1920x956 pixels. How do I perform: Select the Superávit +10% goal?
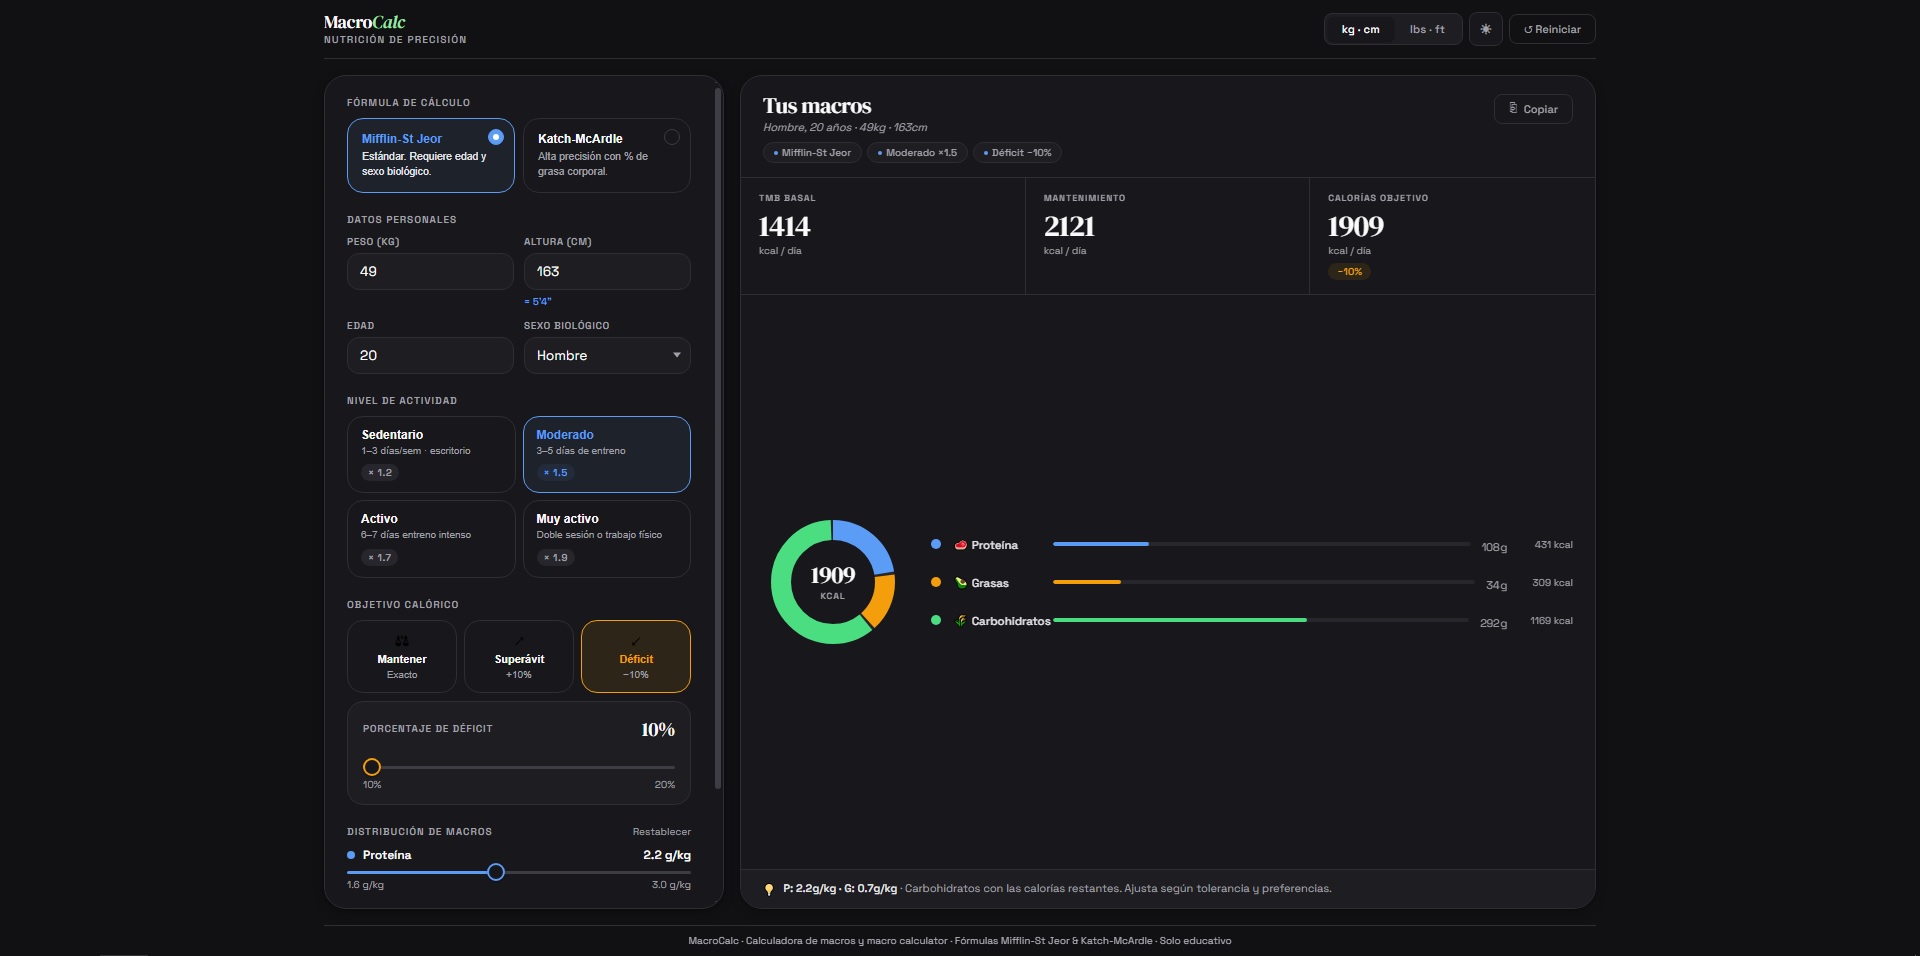pos(518,656)
